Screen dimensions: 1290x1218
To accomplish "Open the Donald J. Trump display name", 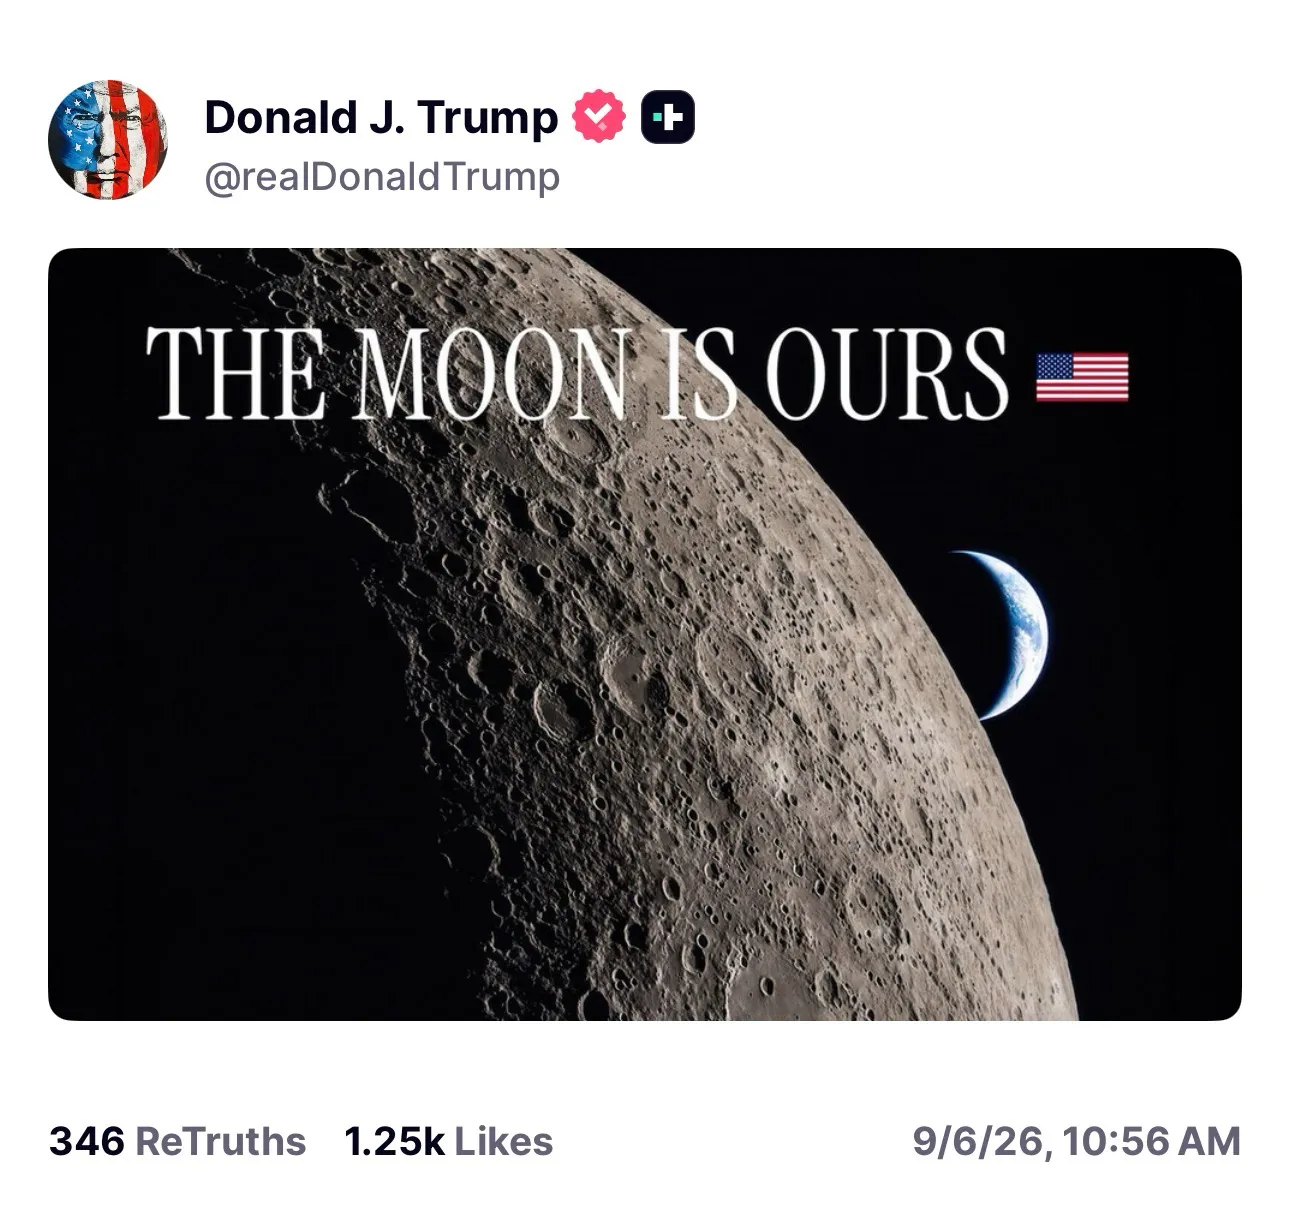I will coord(381,117).
